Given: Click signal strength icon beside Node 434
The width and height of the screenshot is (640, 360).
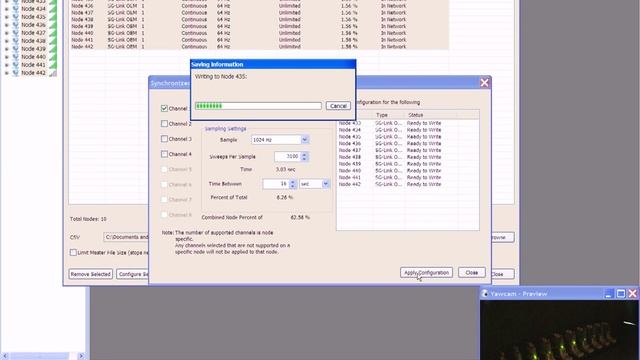Looking at the screenshot, I should (x=53, y=9).
